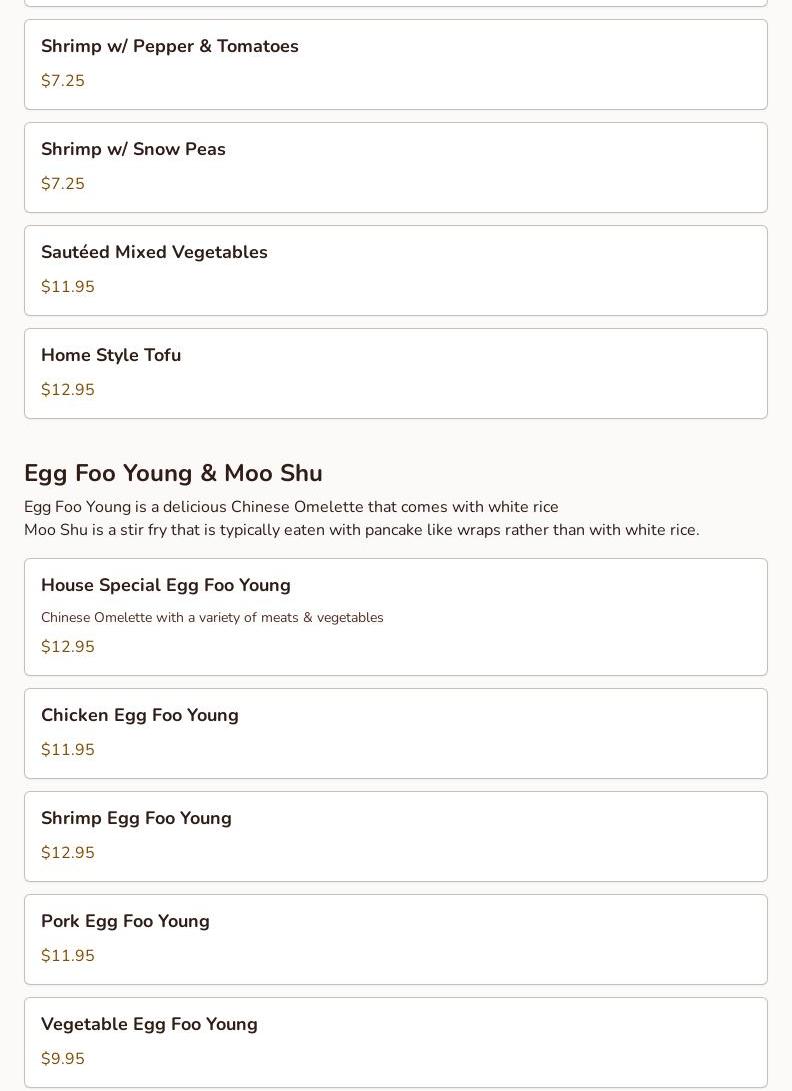Open House Special Egg Foo Young
Viewport: 792px width, 1091px height.
click(x=166, y=586)
